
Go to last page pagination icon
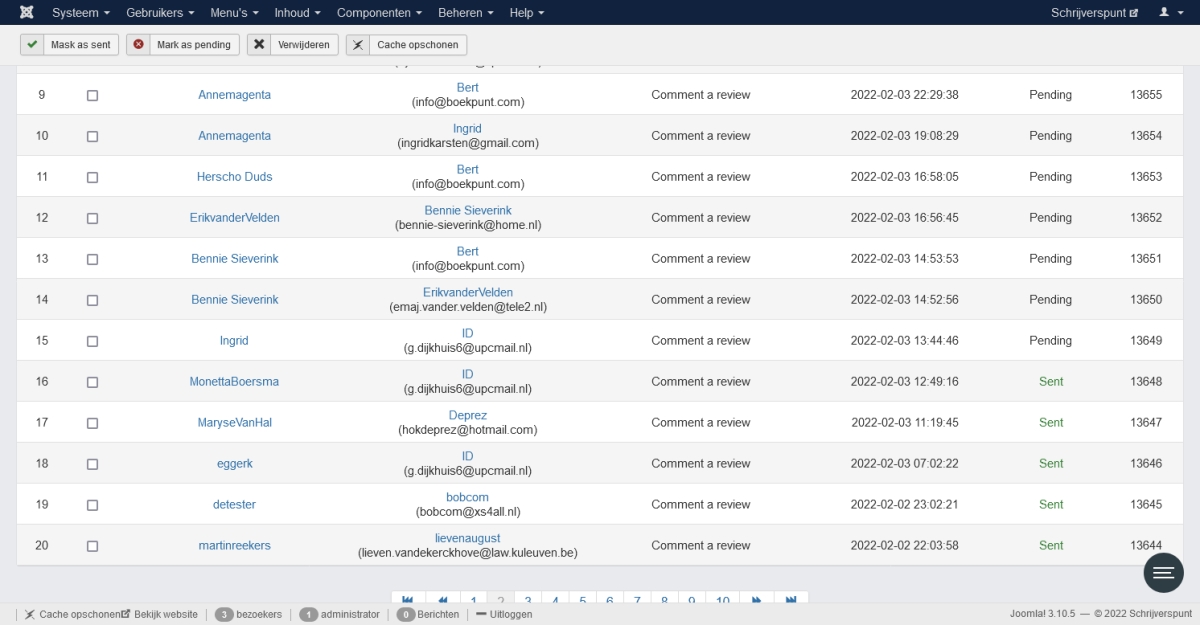791,600
